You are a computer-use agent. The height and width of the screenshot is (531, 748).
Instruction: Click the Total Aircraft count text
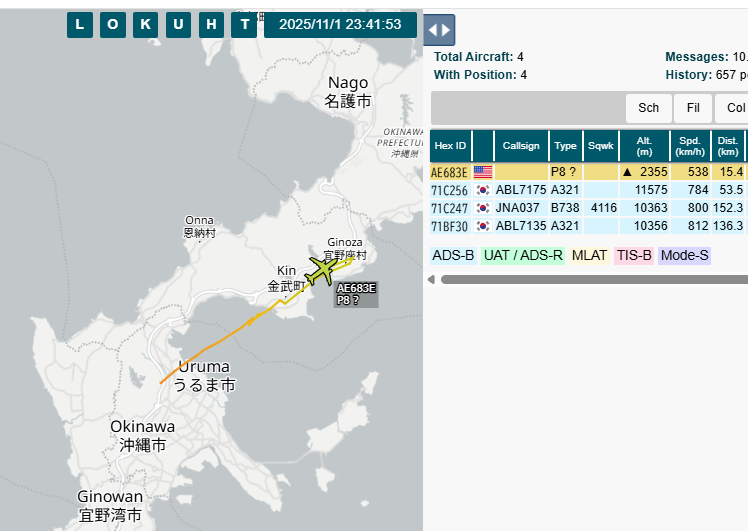(x=478, y=57)
